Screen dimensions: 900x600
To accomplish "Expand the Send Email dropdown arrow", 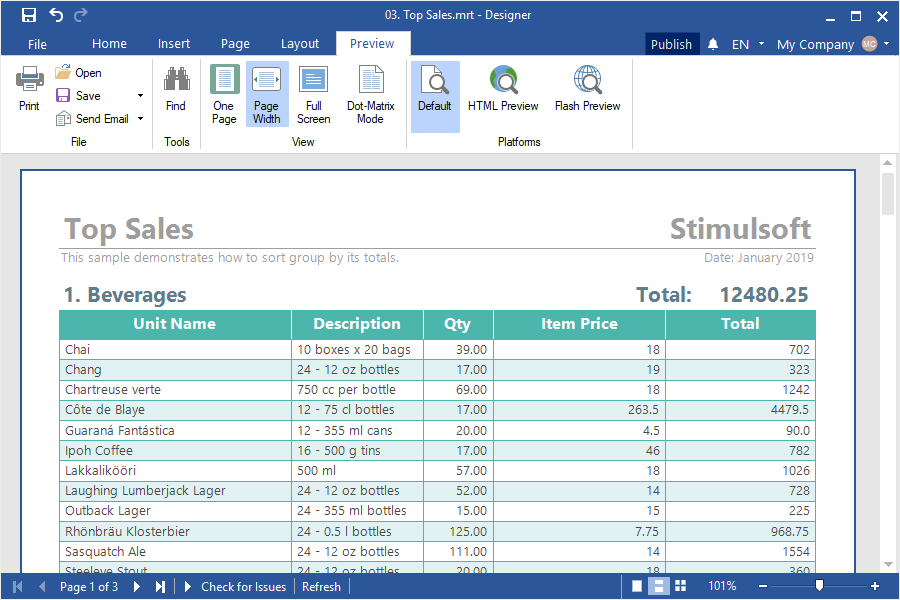I will [140, 119].
